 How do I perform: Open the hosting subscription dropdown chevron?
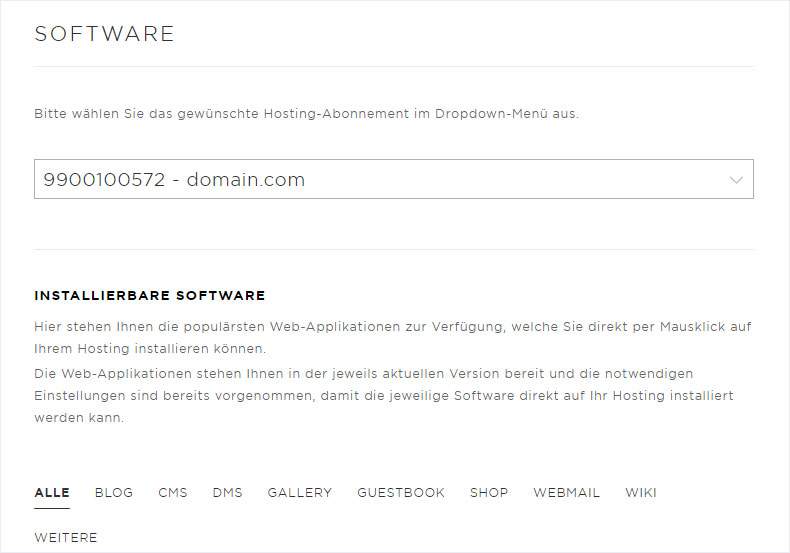[736, 180]
